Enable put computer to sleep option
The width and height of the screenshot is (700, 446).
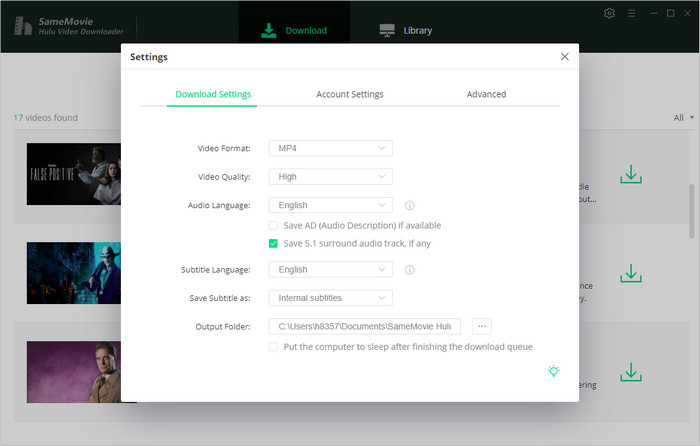click(x=274, y=347)
